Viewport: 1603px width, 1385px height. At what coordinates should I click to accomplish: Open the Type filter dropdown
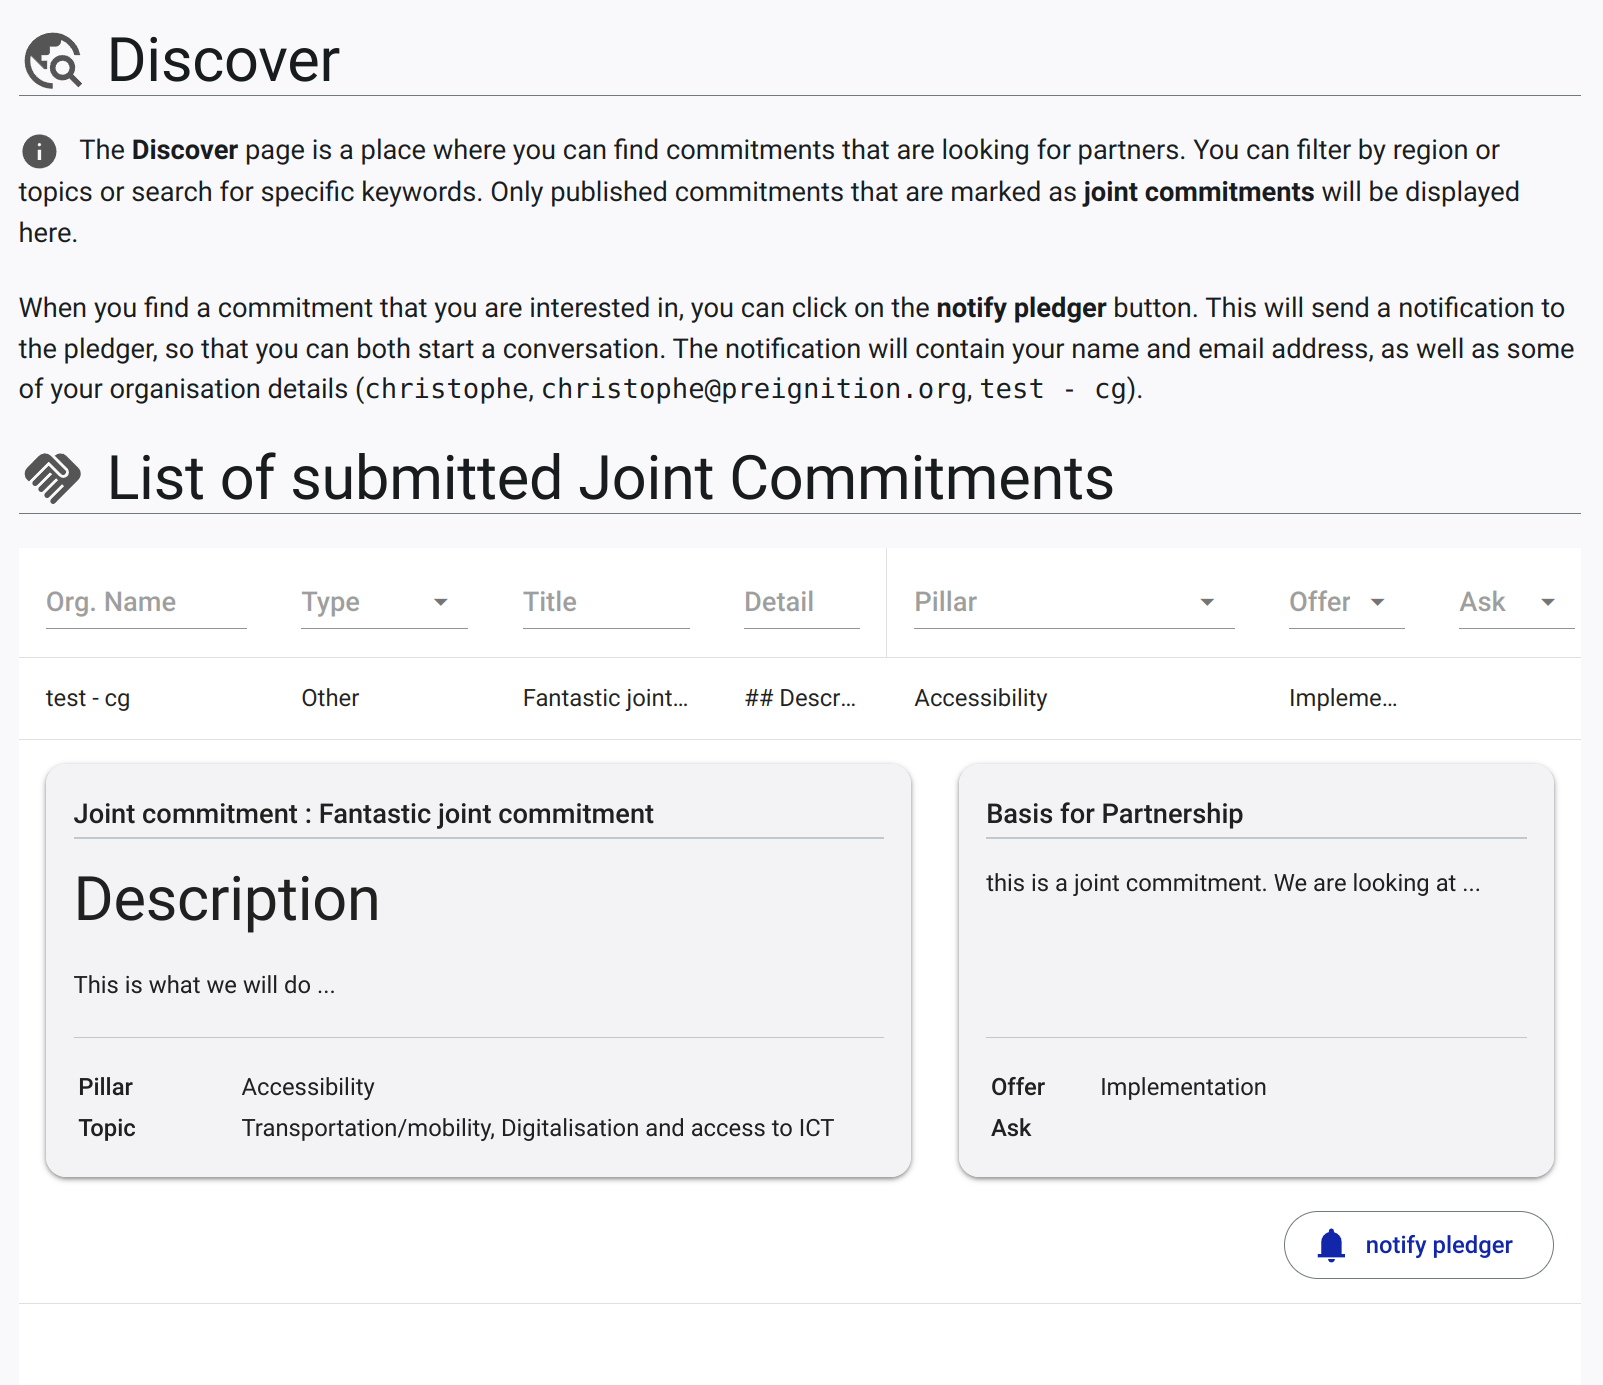click(385, 602)
